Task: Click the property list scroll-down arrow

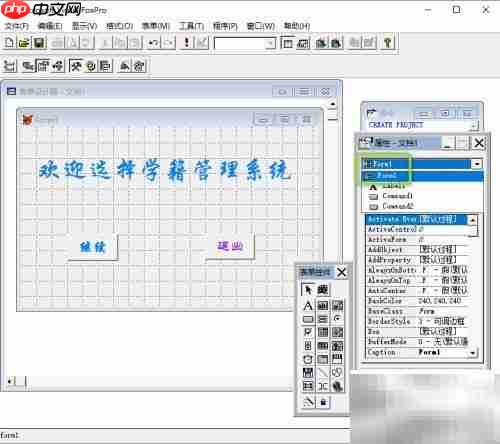Action: click(x=472, y=352)
